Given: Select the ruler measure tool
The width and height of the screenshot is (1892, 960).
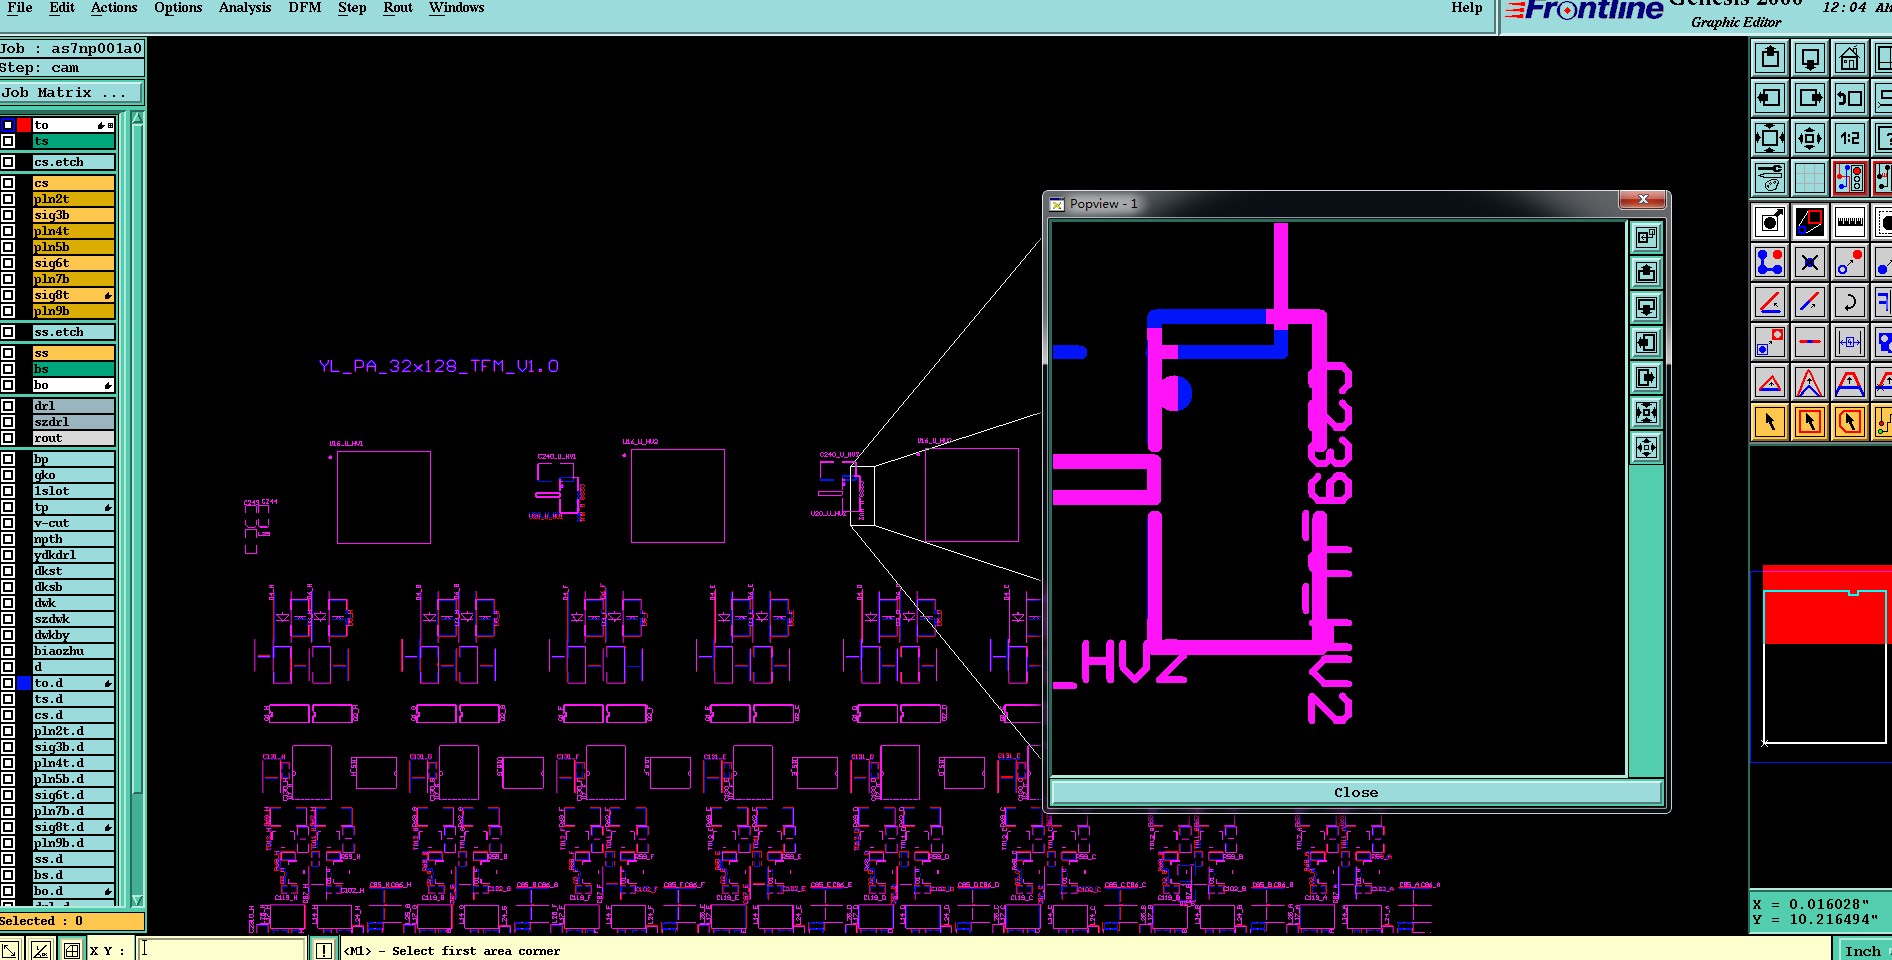Looking at the screenshot, I should click(1850, 222).
